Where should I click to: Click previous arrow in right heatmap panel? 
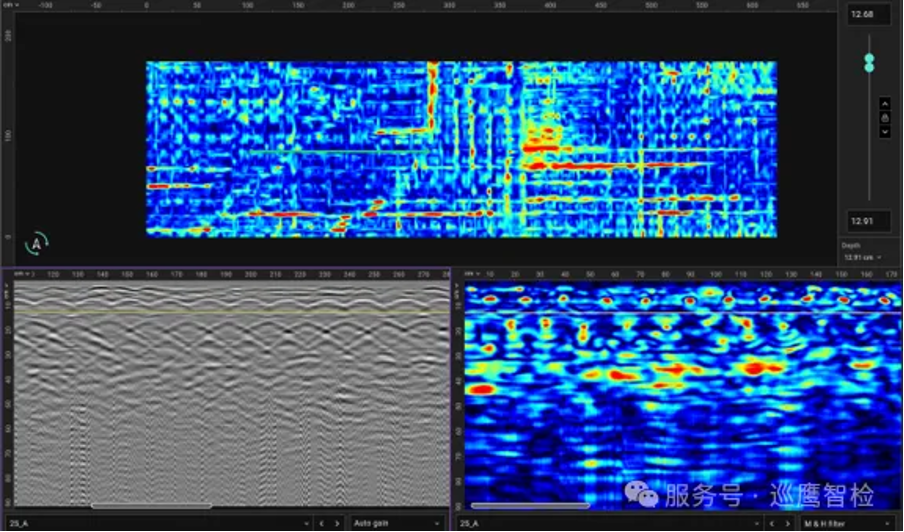point(769,523)
